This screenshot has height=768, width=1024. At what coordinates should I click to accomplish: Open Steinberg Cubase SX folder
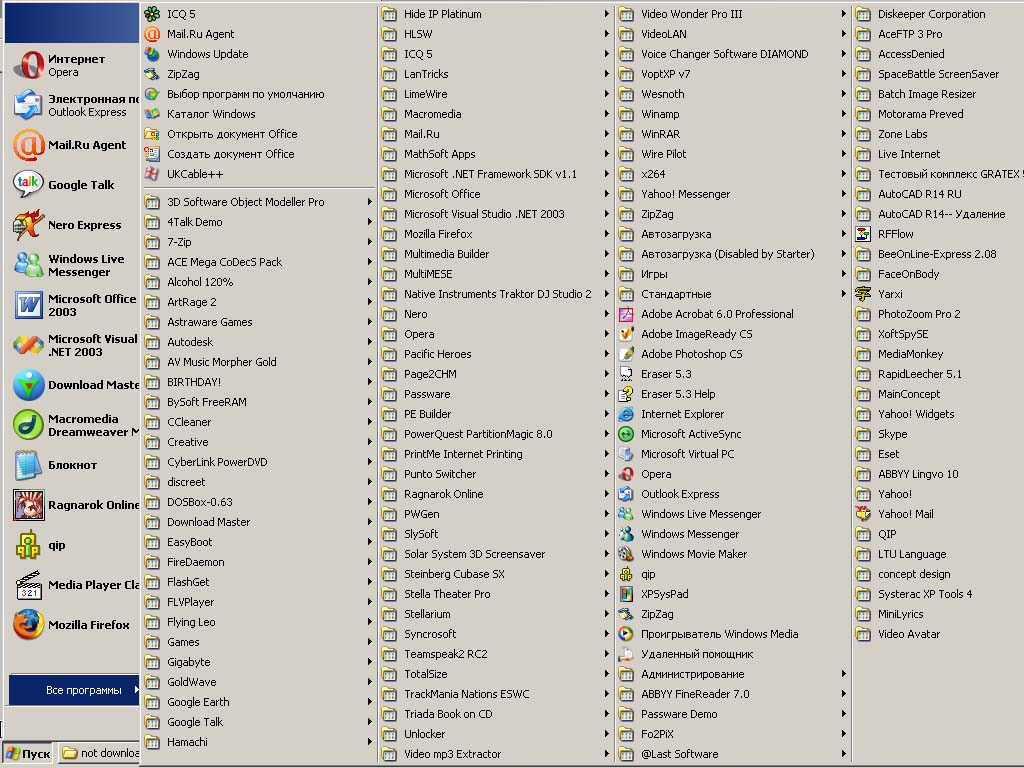click(x=496, y=574)
